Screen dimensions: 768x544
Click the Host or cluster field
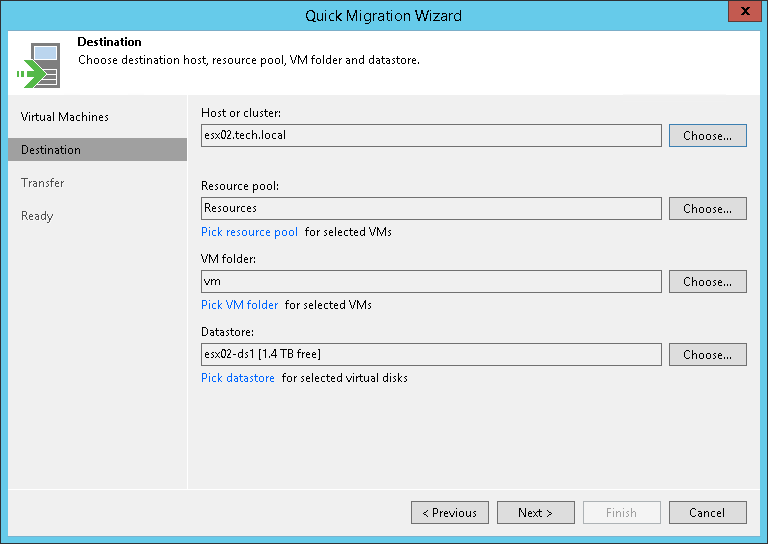coord(431,136)
